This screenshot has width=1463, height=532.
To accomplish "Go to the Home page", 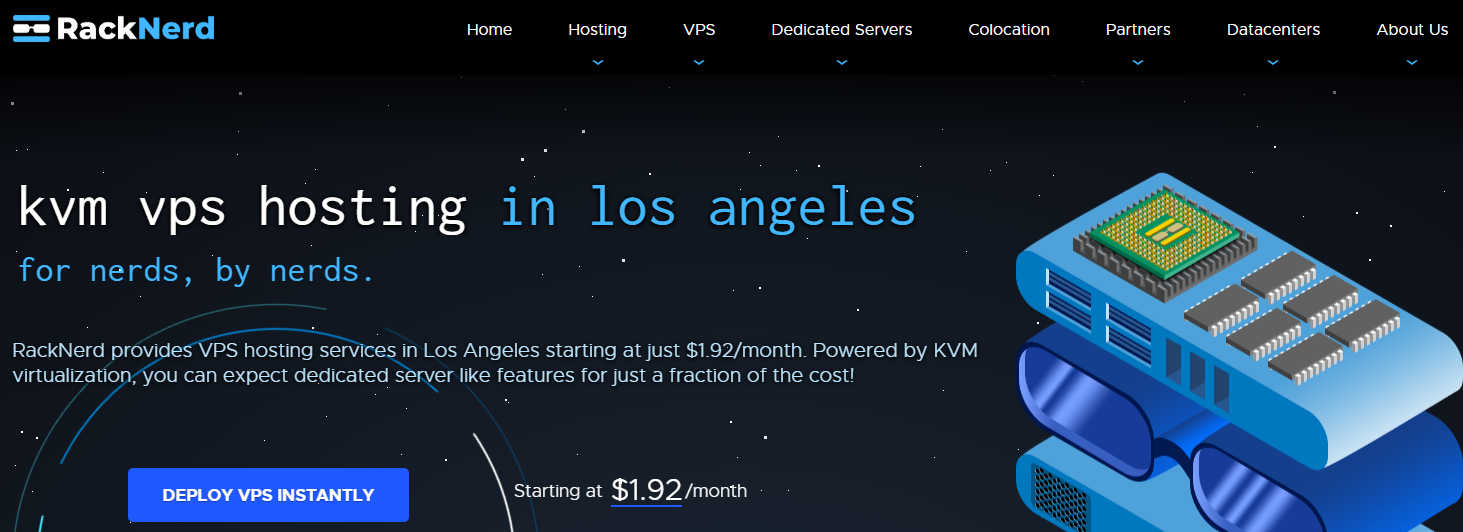I will click(x=489, y=30).
